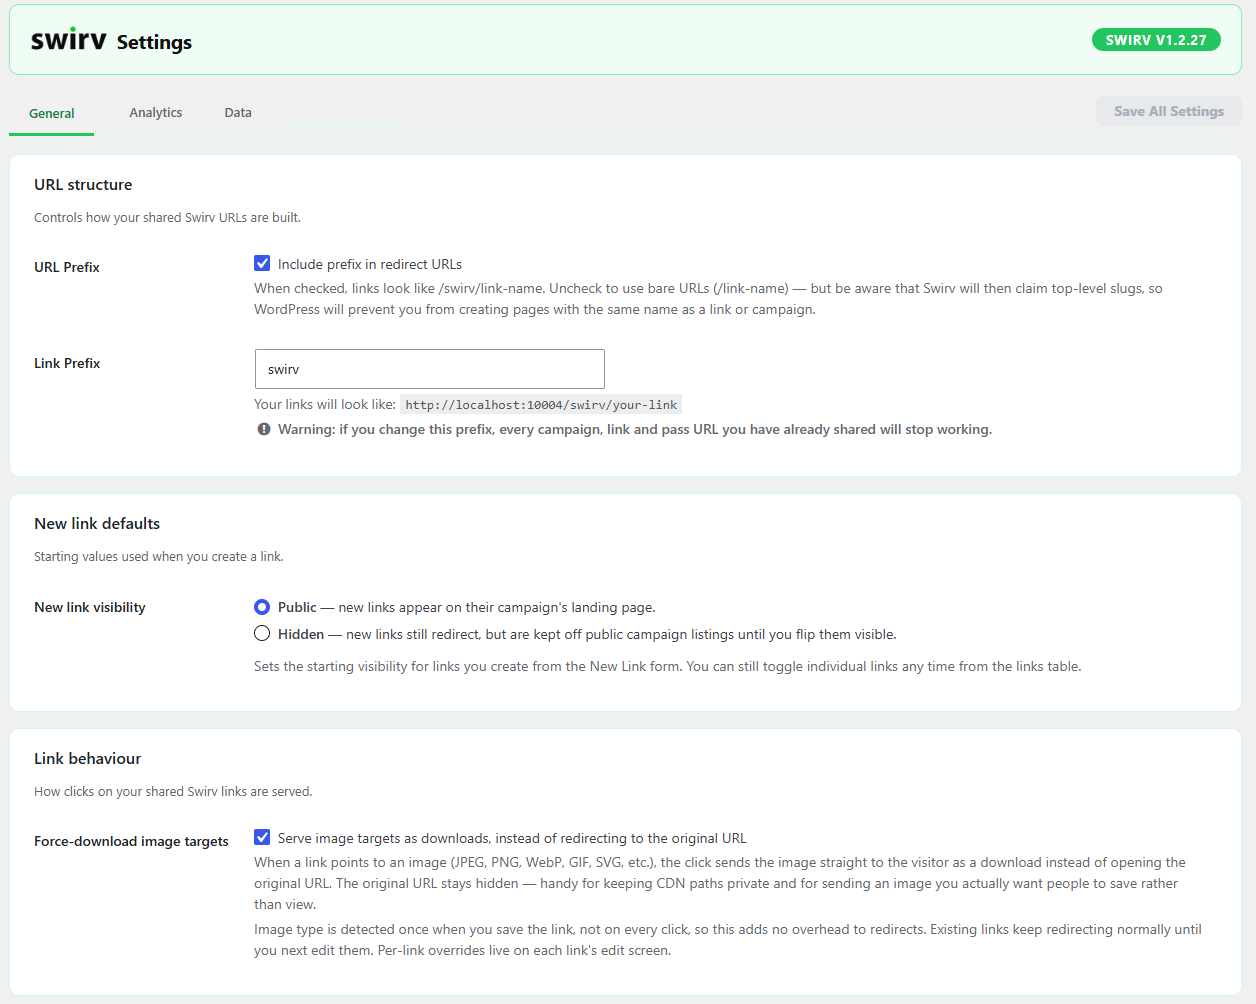Click the swirv logo in header
This screenshot has height=1004, width=1256.
point(68,40)
